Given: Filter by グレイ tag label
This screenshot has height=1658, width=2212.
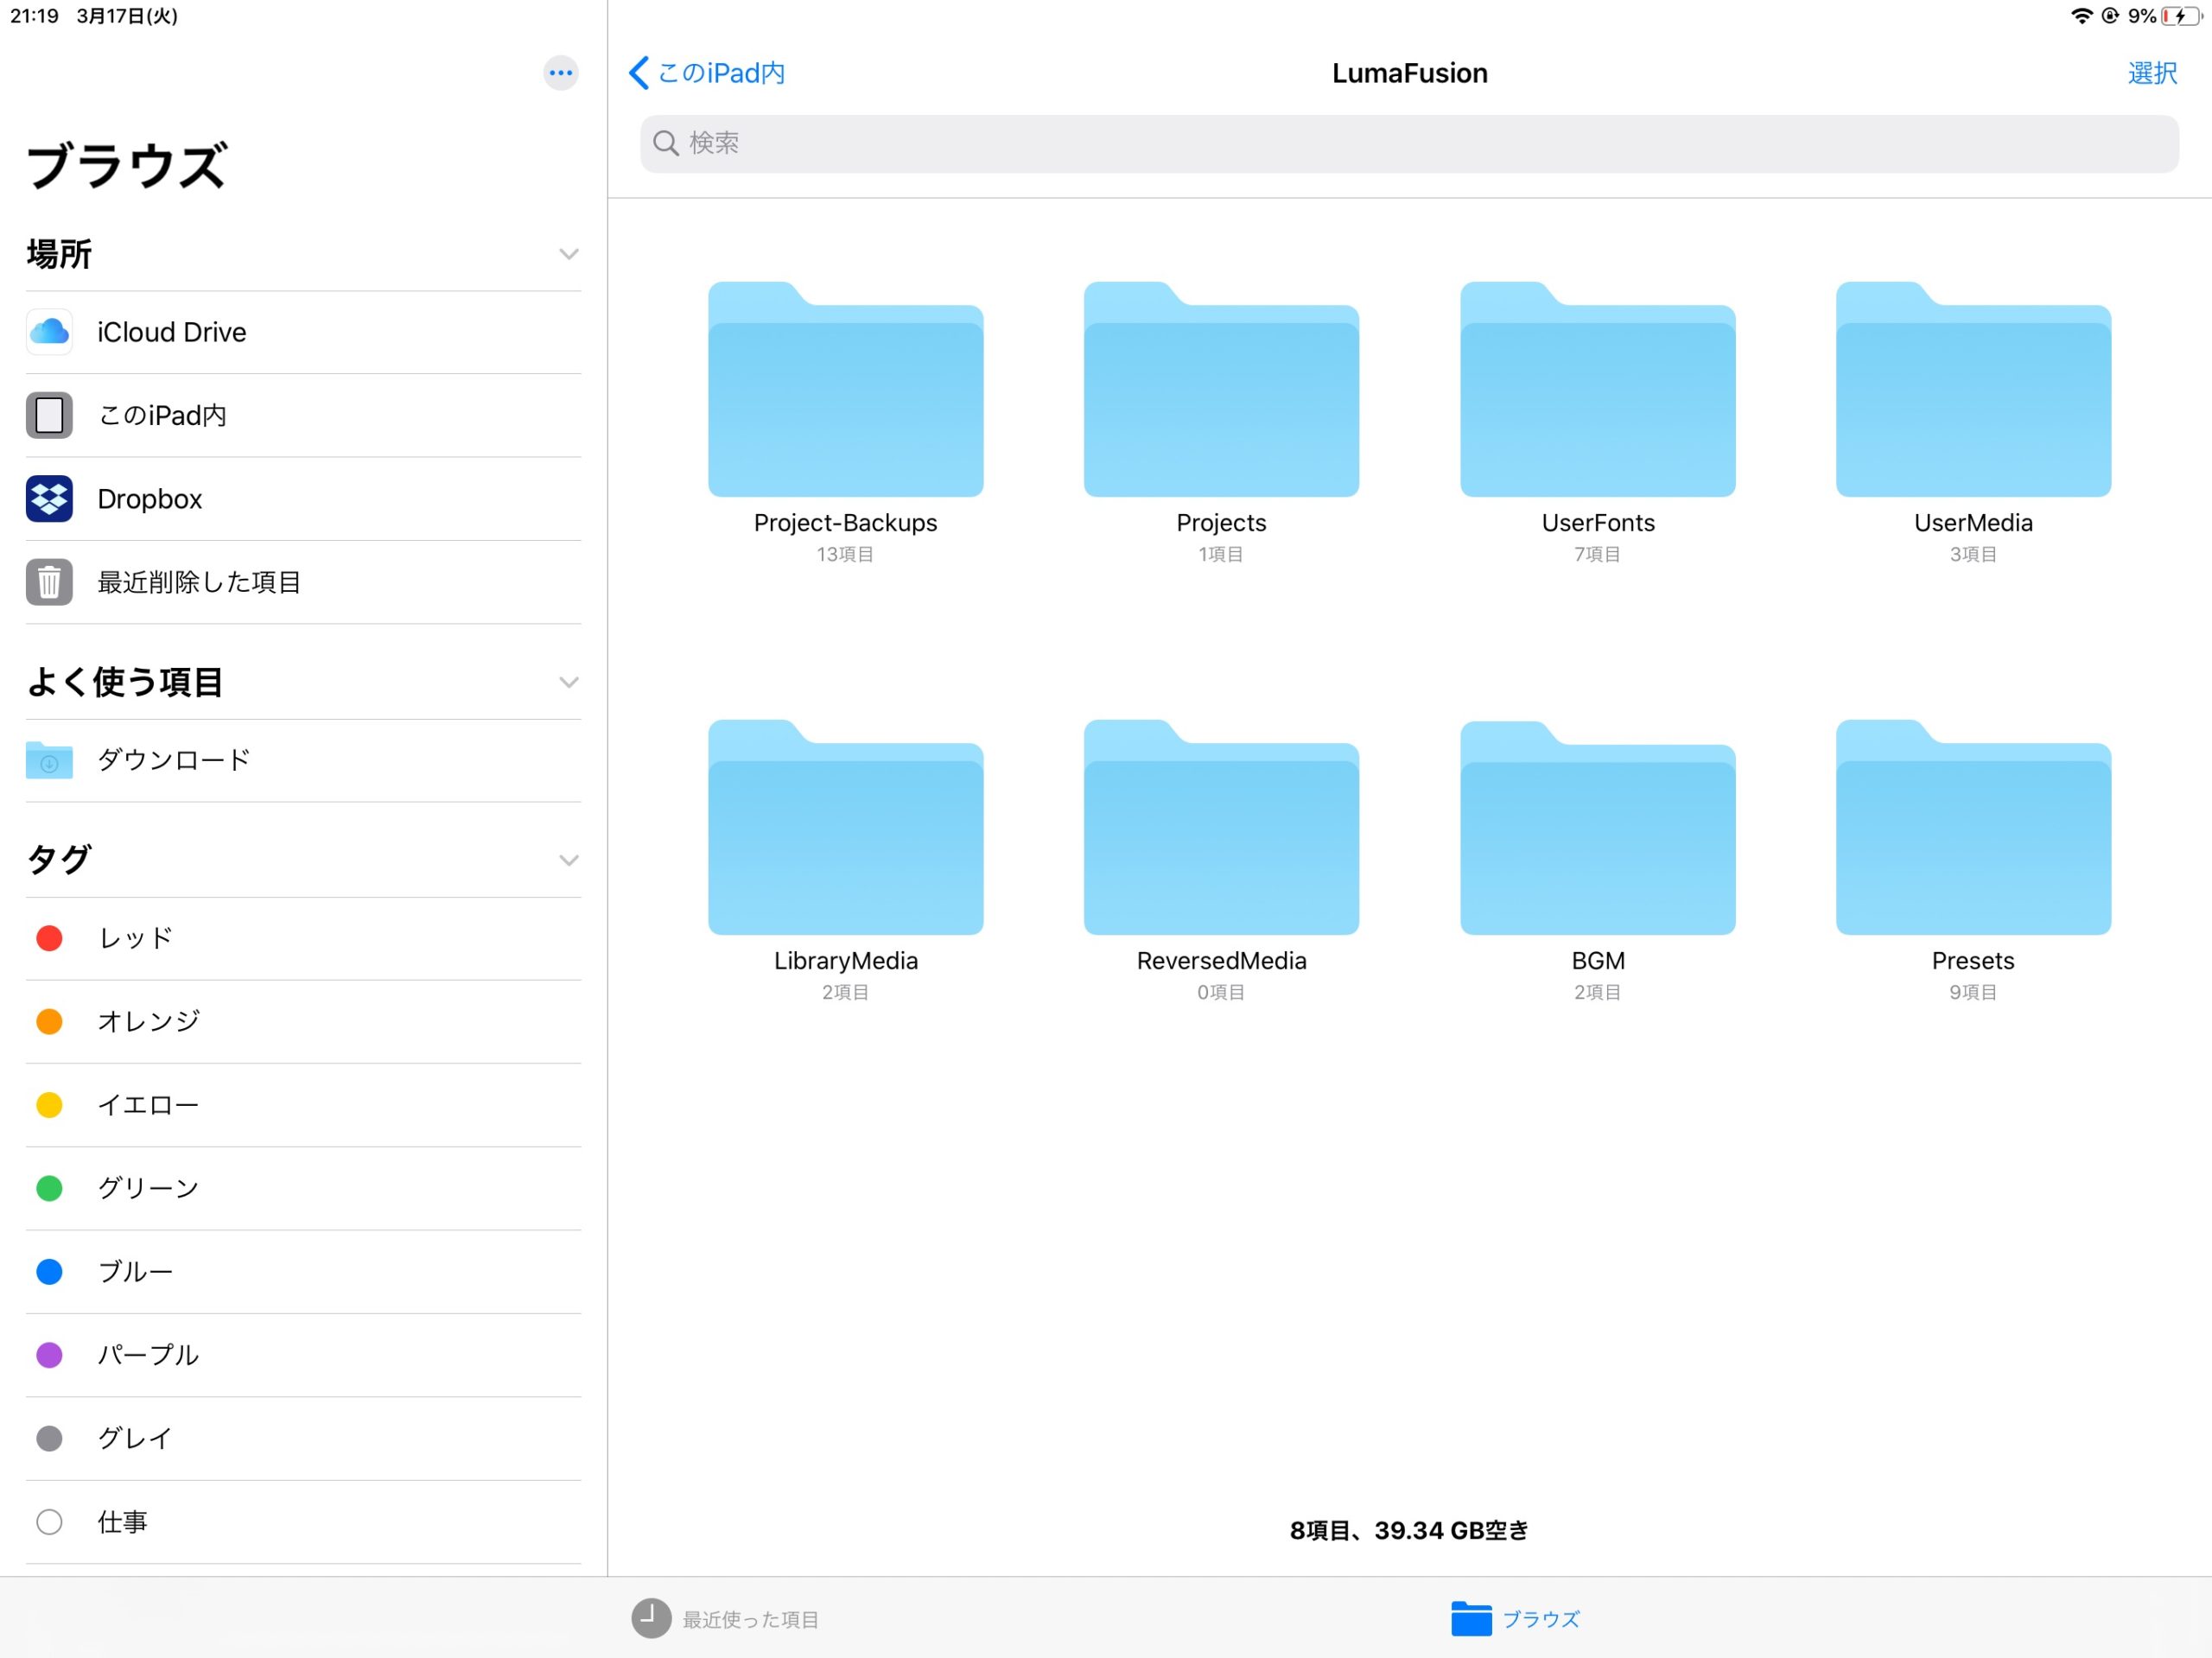Looking at the screenshot, I should tap(135, 1438).
